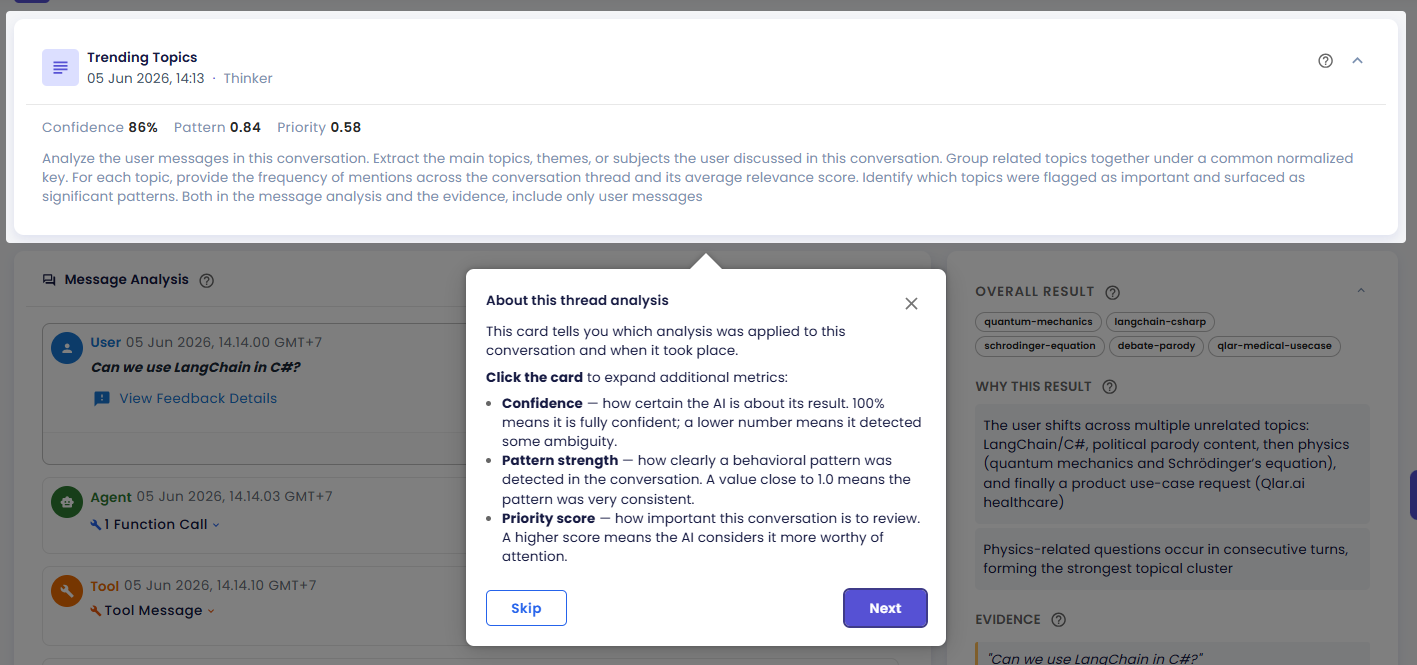Collapse the Overall Result section chevron
This screenshot has width=1417, height=665.
click(1360, 291)
